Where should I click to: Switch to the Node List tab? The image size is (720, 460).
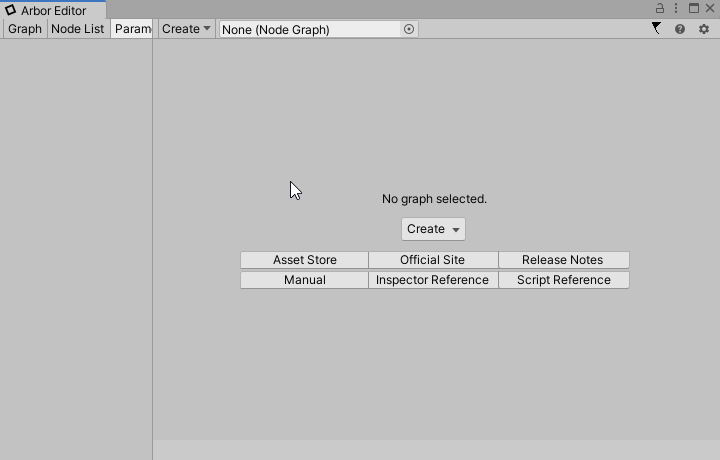point(78,29)
